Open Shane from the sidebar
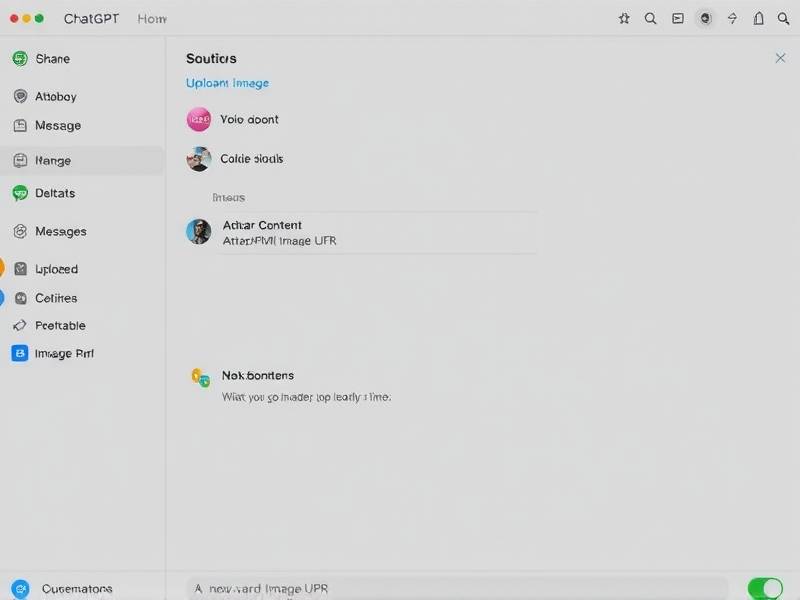 point(52,59)
